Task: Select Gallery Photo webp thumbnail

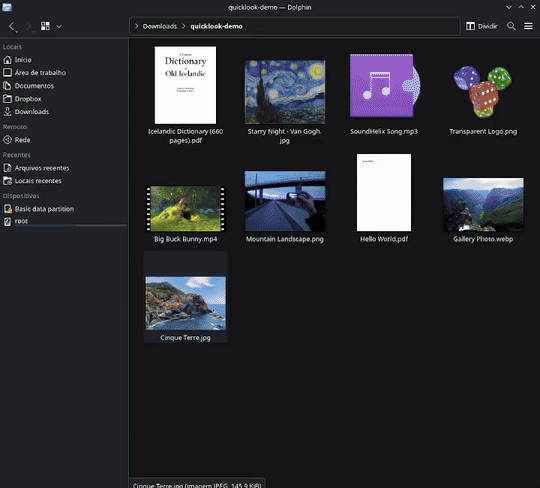Action: (x=483, y=205)
